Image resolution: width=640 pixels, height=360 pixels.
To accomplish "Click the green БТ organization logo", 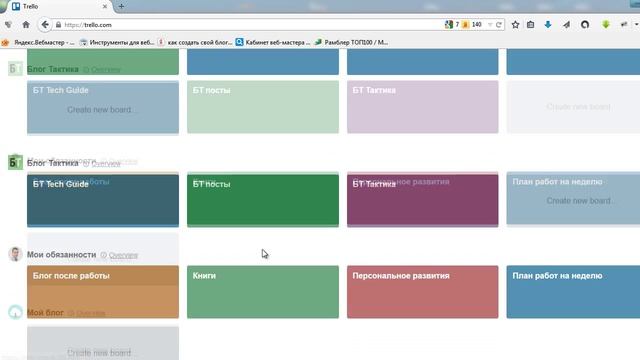I will [16, 162].
